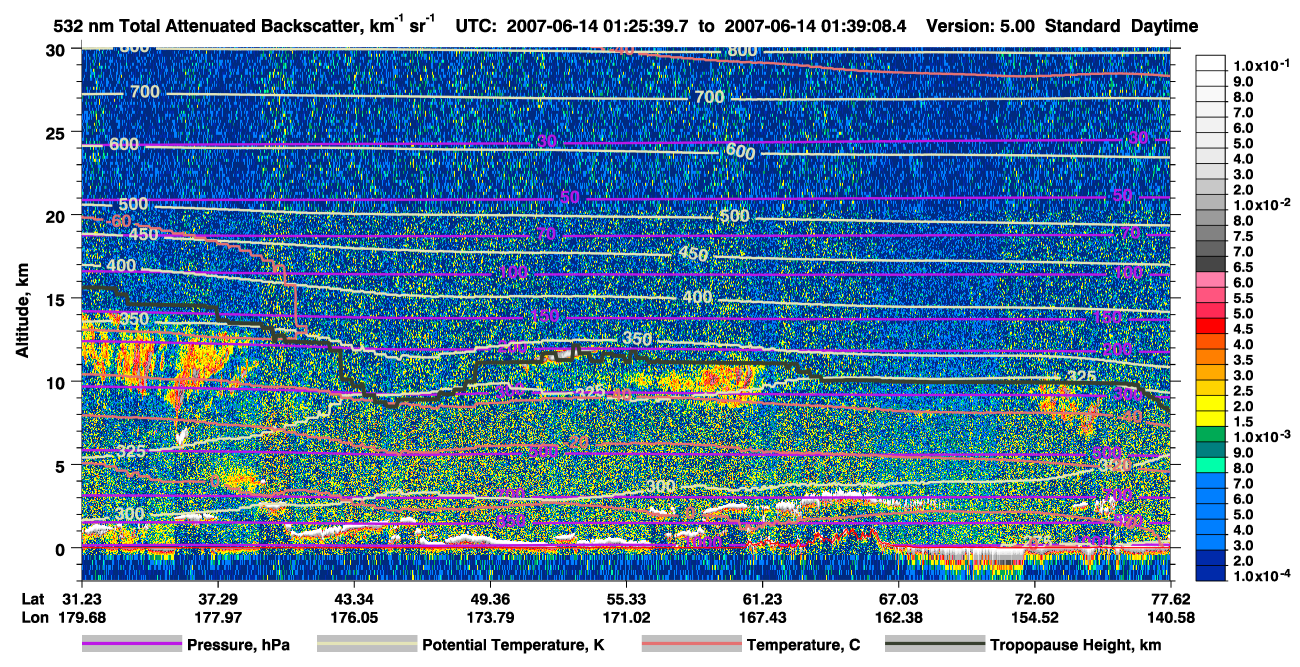
Task: Click the 'Lat' row label
Action: (33, 597)
